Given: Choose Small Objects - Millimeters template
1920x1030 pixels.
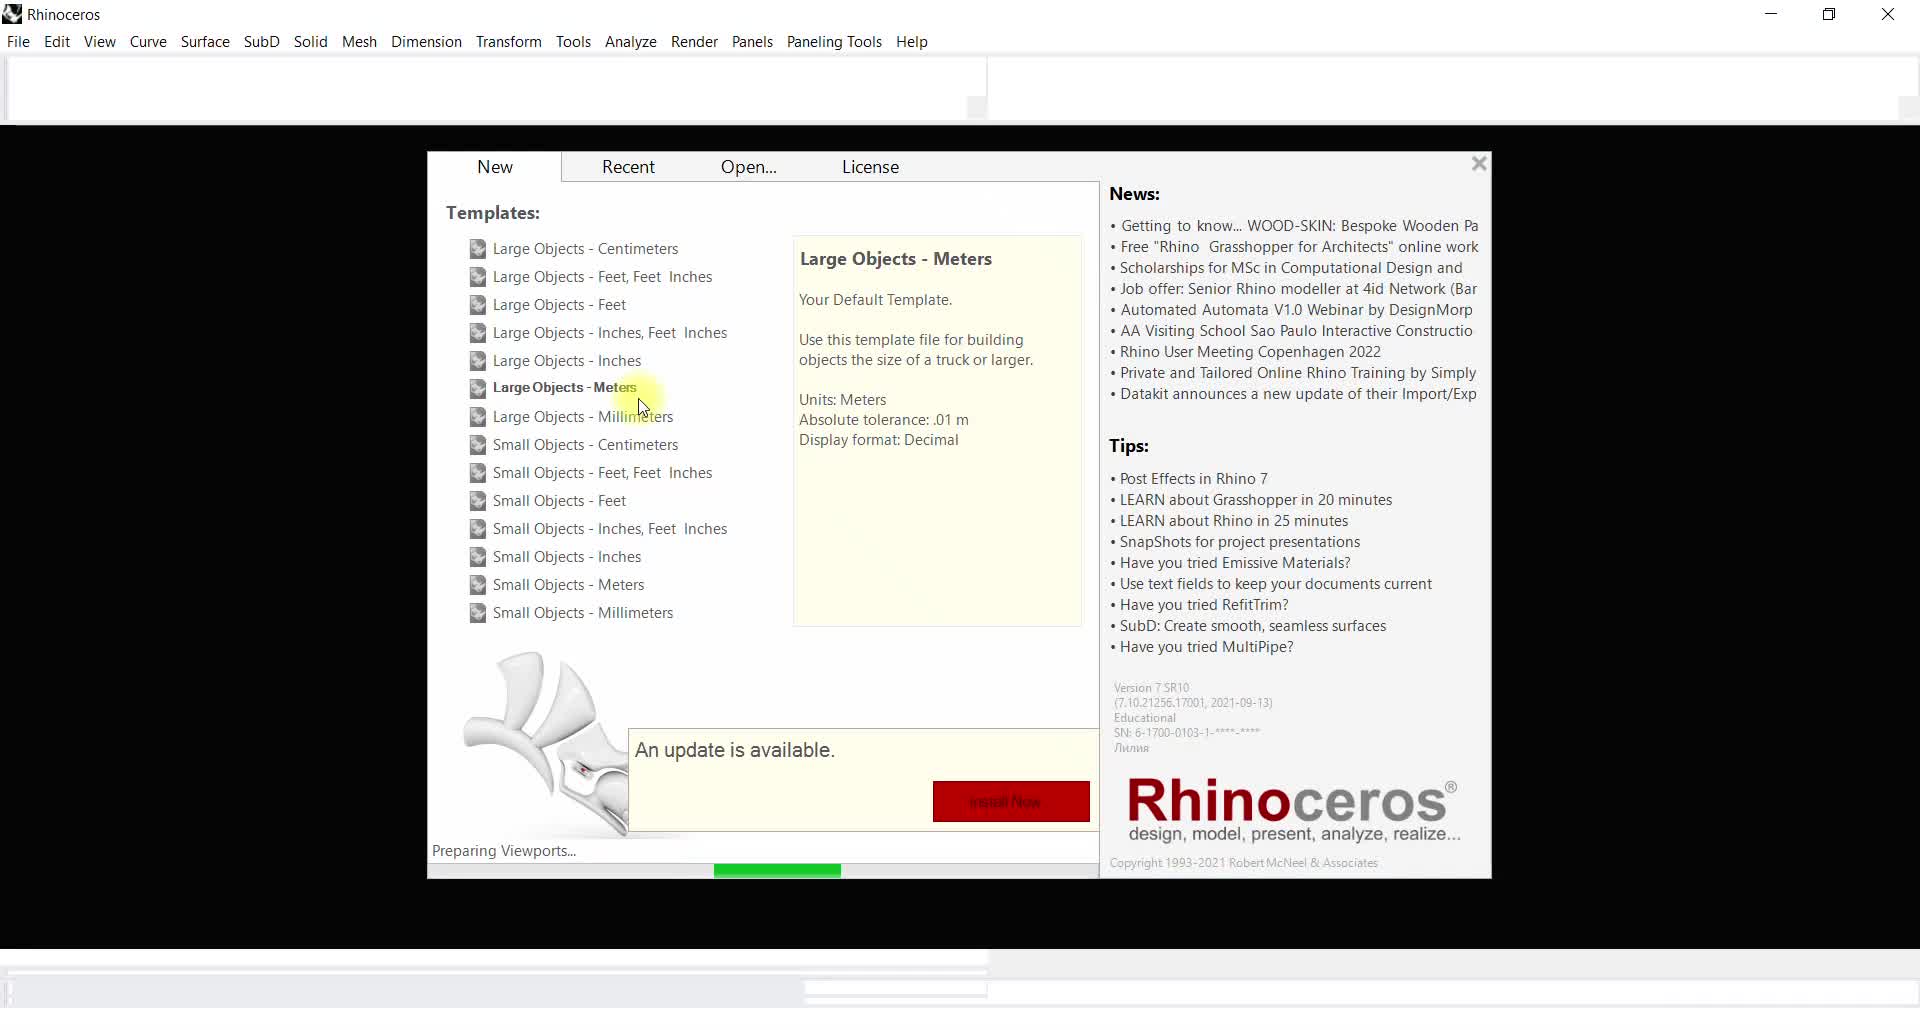Looking at the screenshot, I should point(583,613).
